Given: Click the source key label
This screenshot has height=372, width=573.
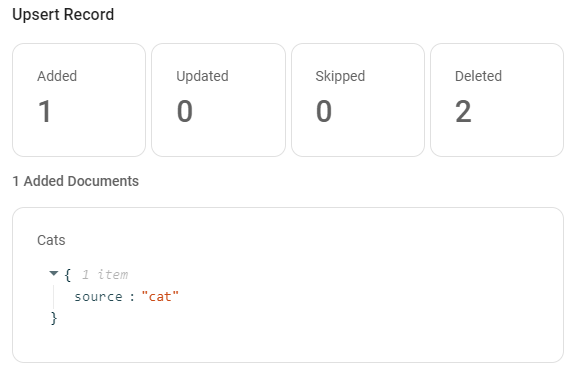Looking at the screenshot, I should [x=98, y=297].
